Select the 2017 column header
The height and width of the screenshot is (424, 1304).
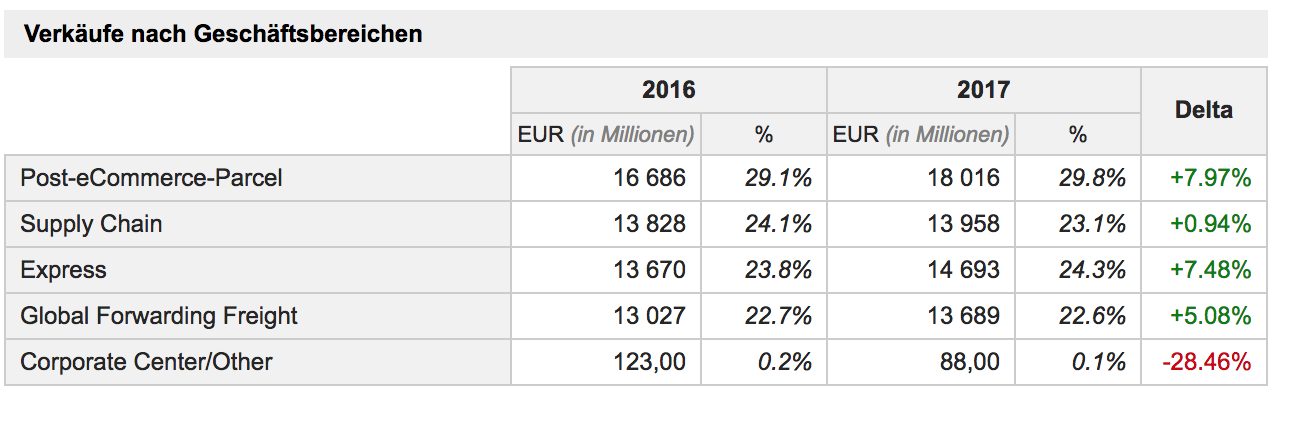[983, 90]
